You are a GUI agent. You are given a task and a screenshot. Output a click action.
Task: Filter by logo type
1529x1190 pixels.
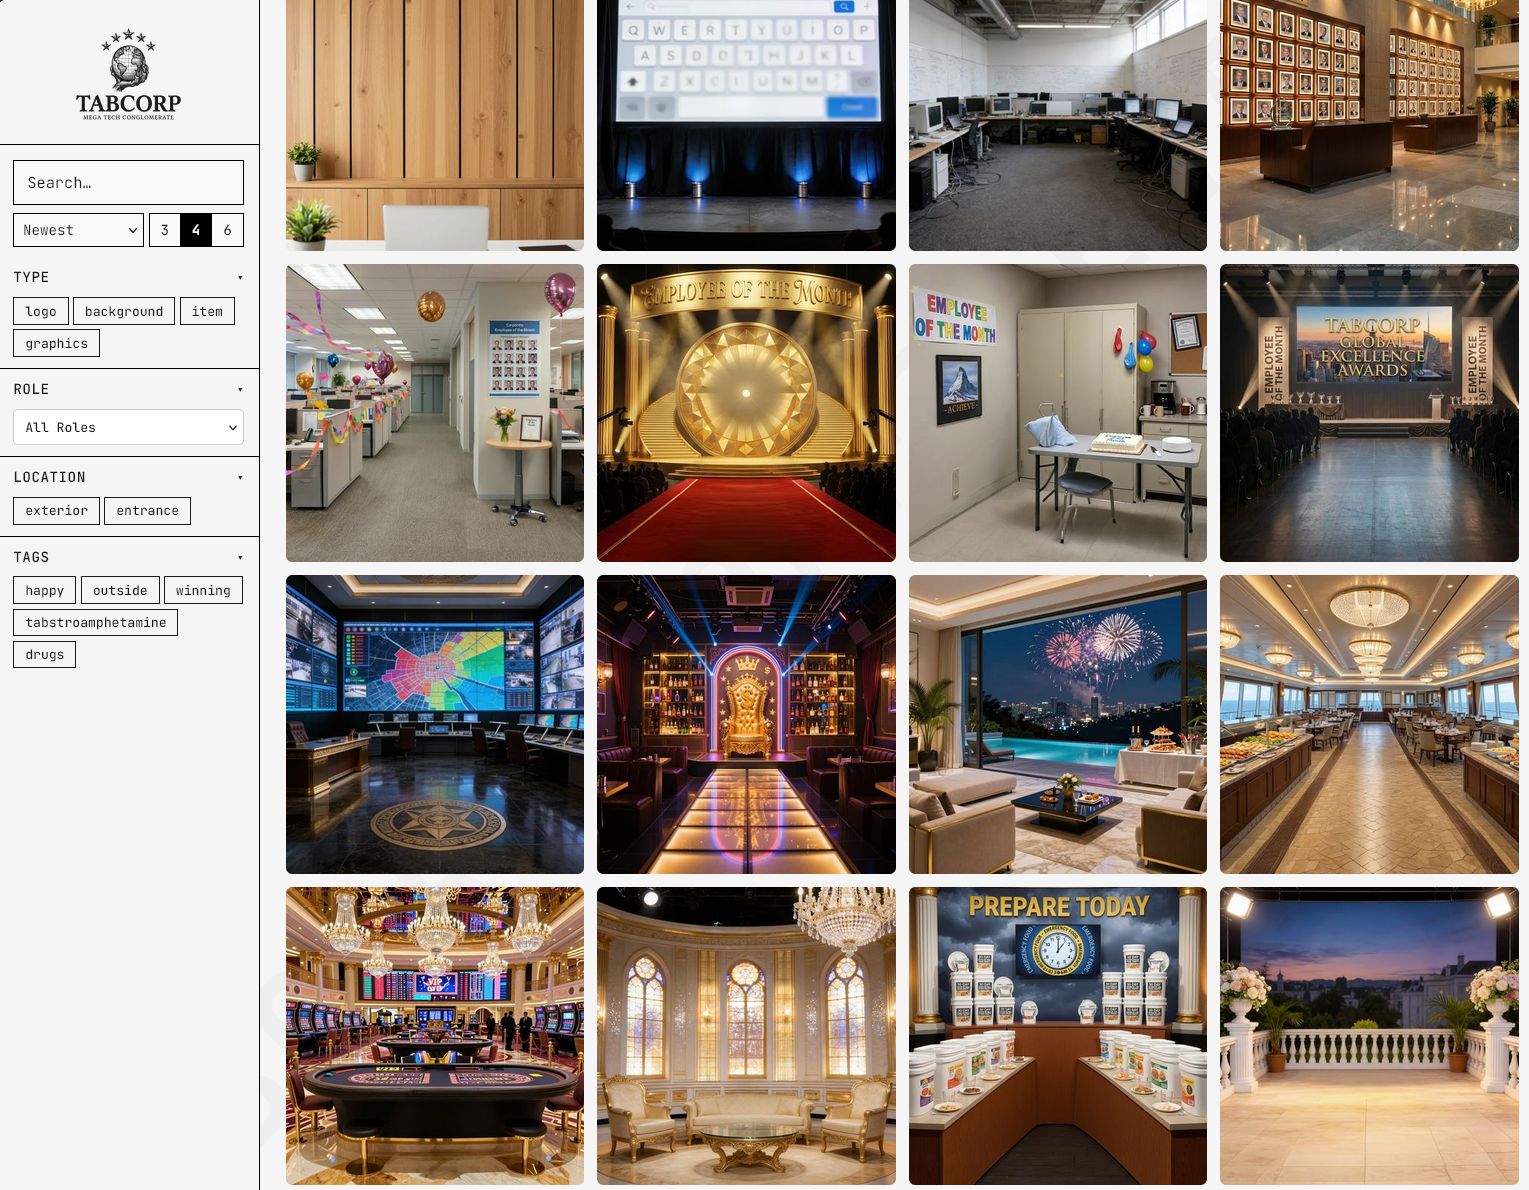(41, 311)
